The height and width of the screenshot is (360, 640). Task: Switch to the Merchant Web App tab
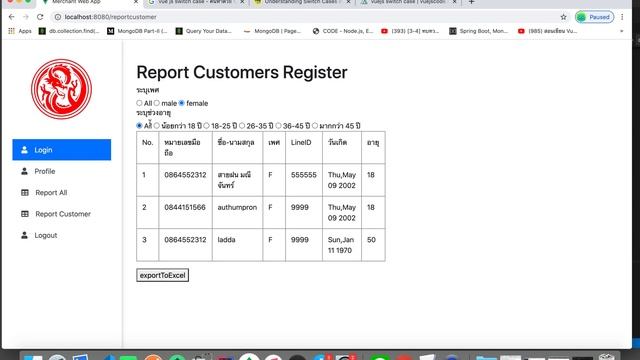pos(90,2)
